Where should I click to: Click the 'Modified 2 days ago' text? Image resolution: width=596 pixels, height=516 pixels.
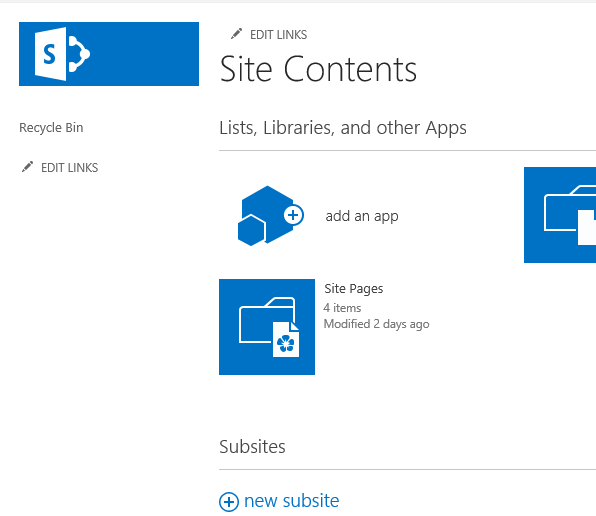(376, 324)
